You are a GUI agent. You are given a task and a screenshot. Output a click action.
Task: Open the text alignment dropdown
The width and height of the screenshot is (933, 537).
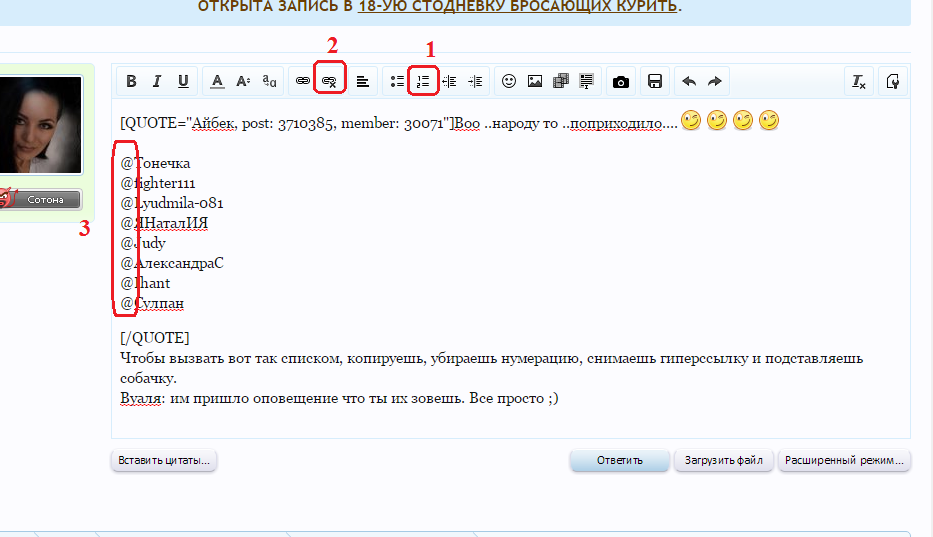pyautogui.click(x=363, y=82)
